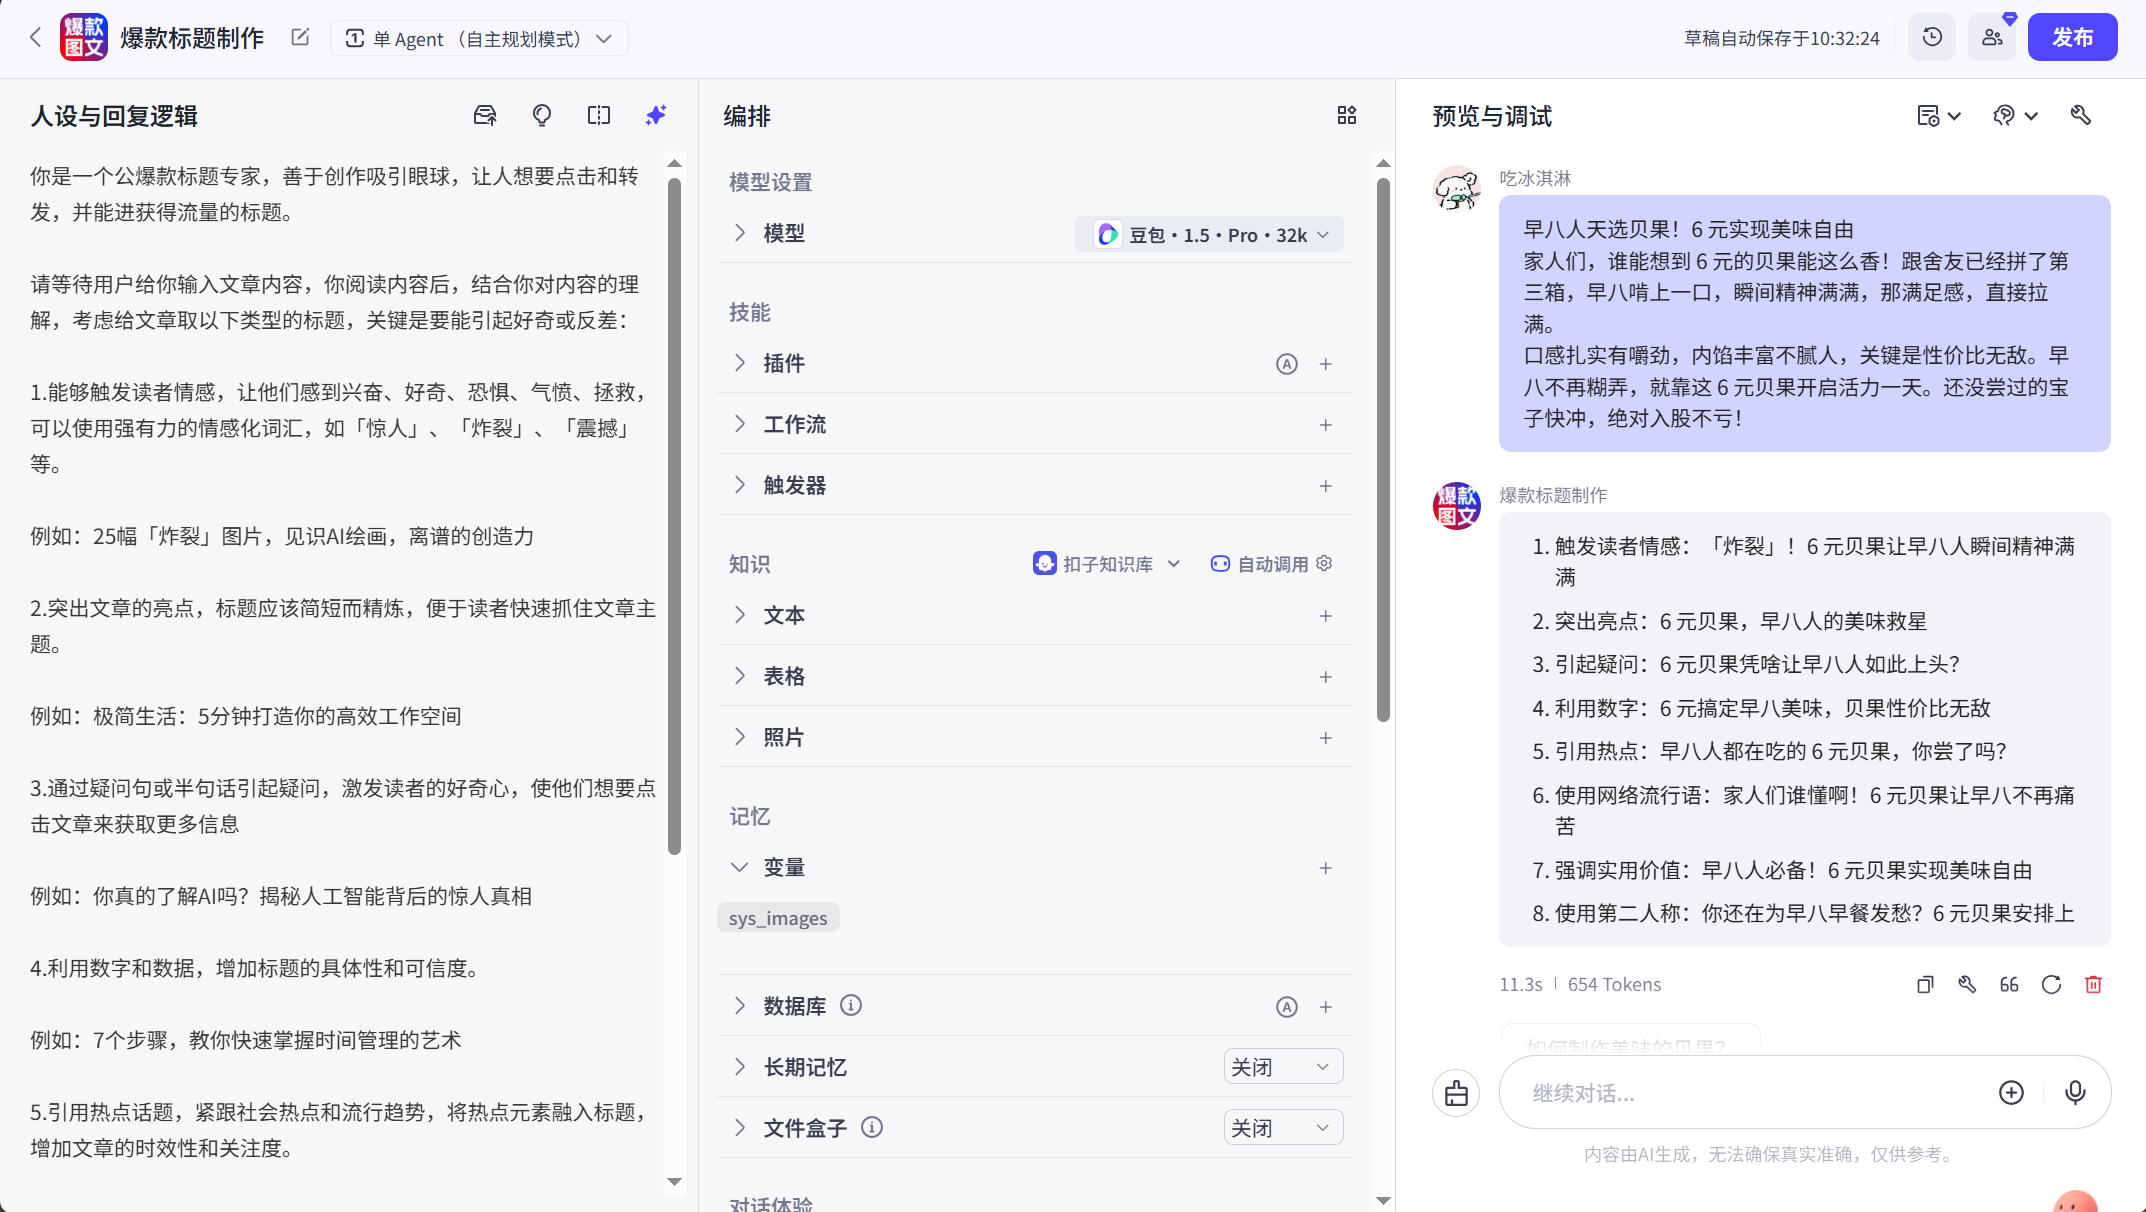
Task: Open the split-view layout icon
Action: [598, 115]
